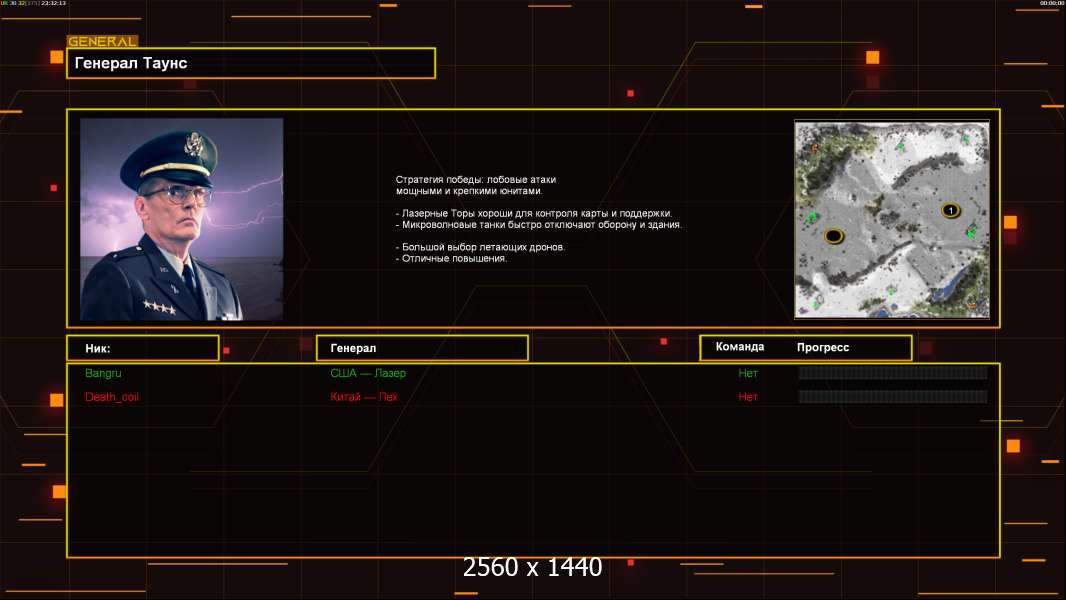Click Bangru's green Нет team value
Image resolution: width=1066 pixels, height=600 pixels.
748,373
